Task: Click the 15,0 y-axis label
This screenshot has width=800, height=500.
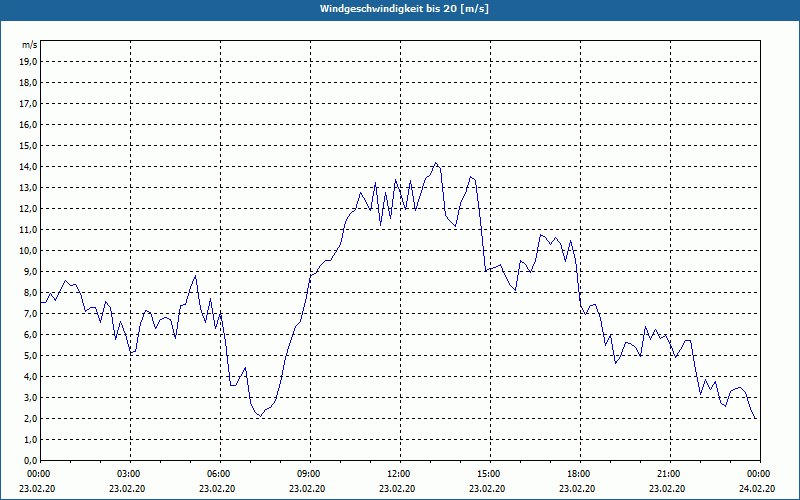Action: (x=29, y=145)
